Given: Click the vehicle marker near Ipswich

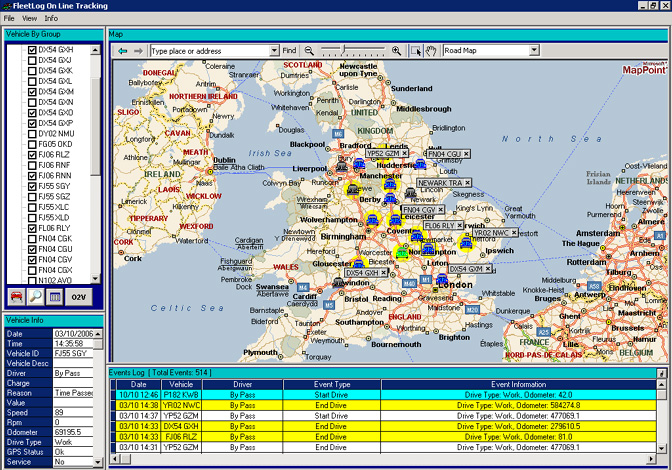Looking at the screenshot, I should [x=466, y=243].
